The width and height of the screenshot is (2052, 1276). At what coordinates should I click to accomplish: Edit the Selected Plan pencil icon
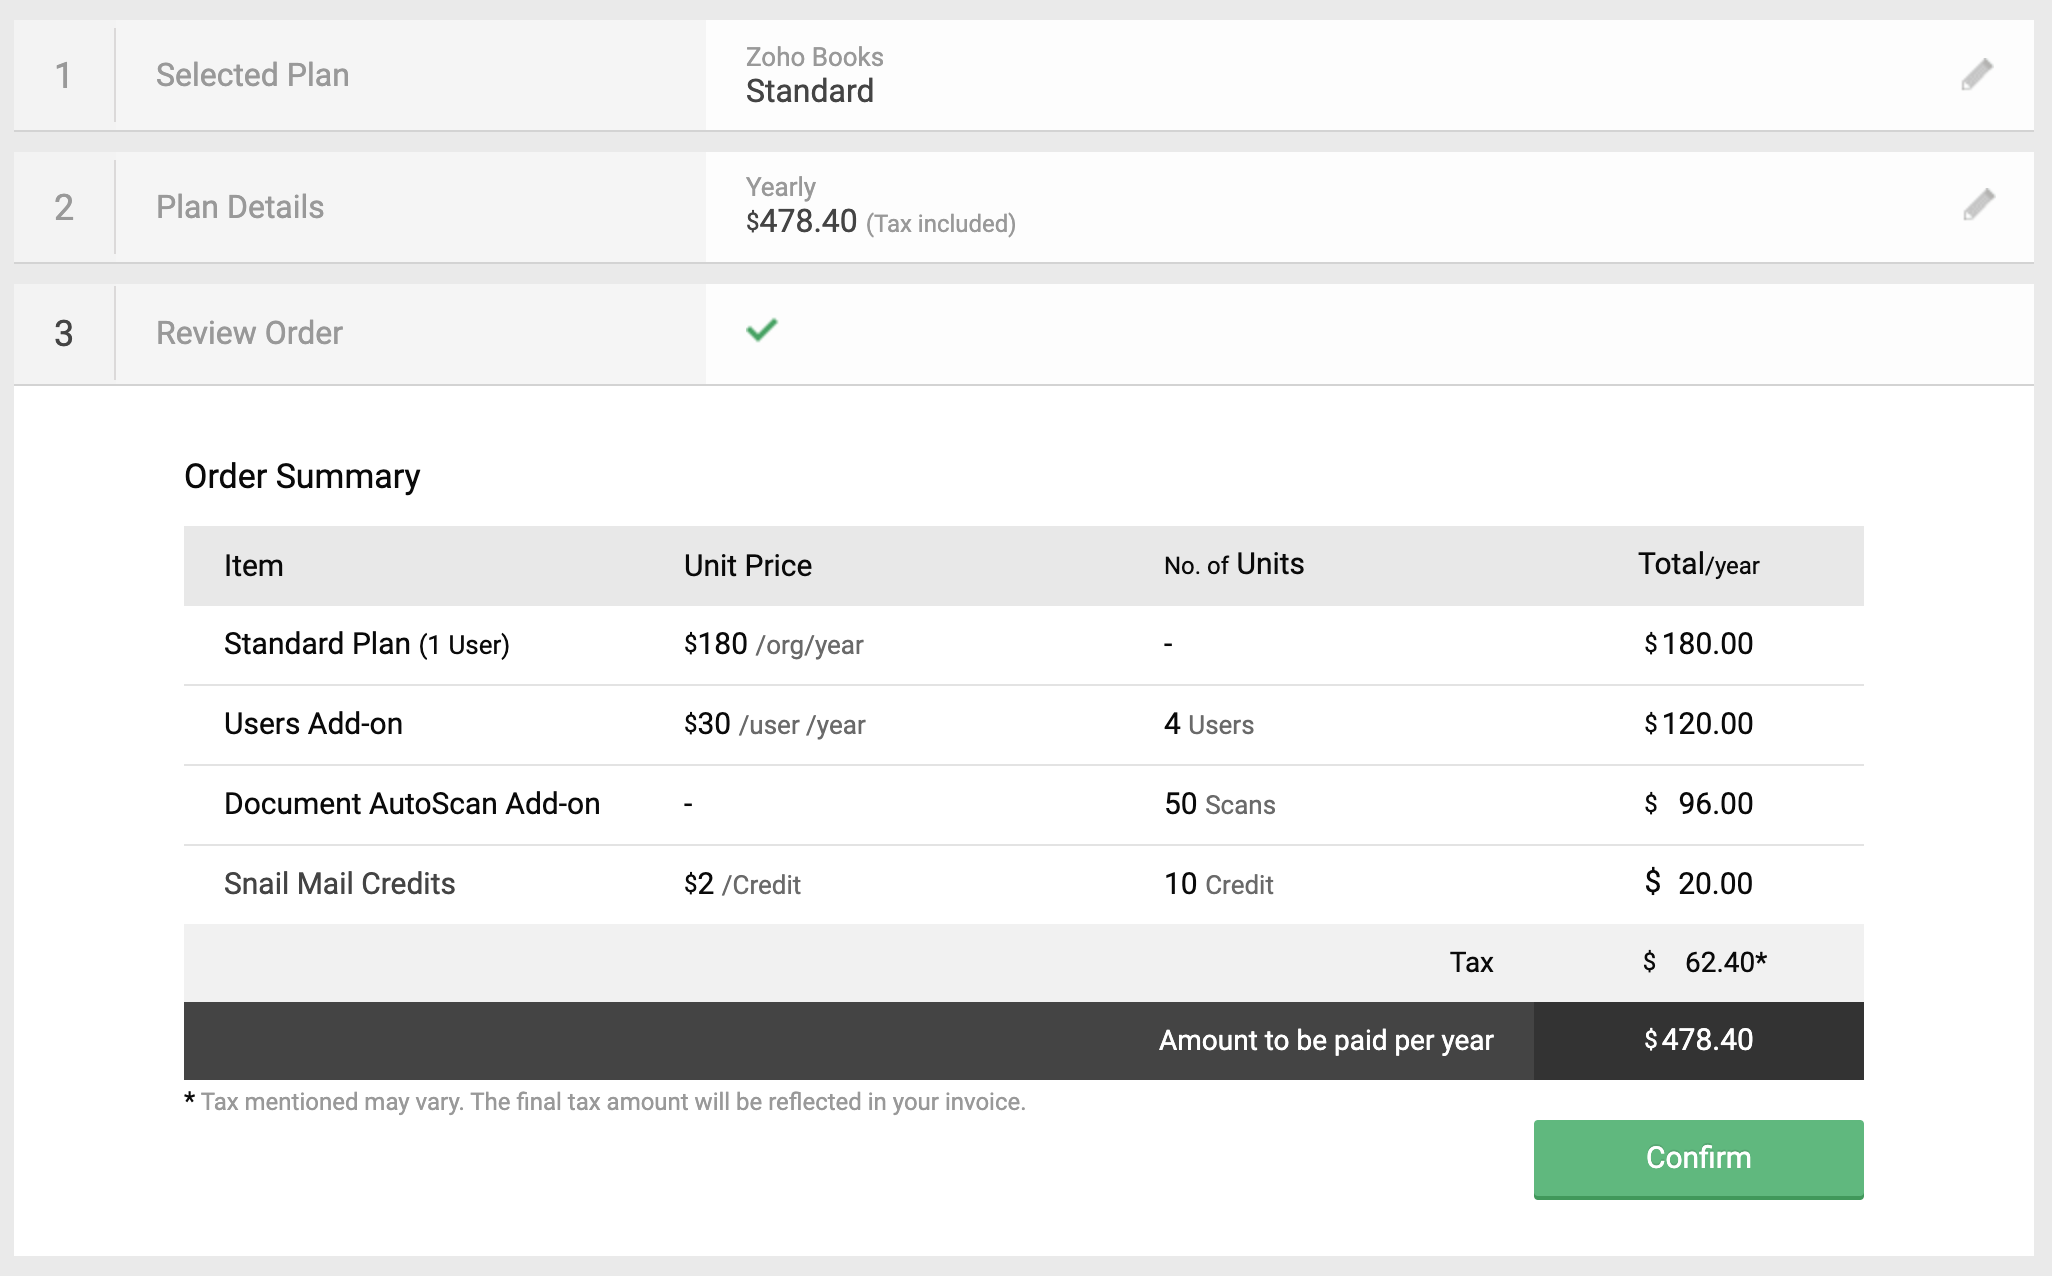1977,75
